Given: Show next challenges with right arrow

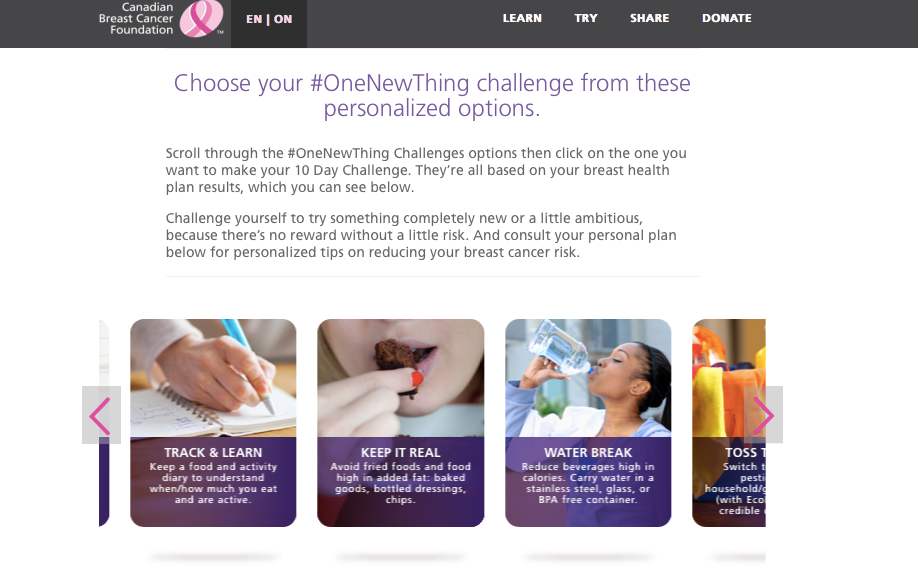Looking at the screenshot, I should click(763, 415).
